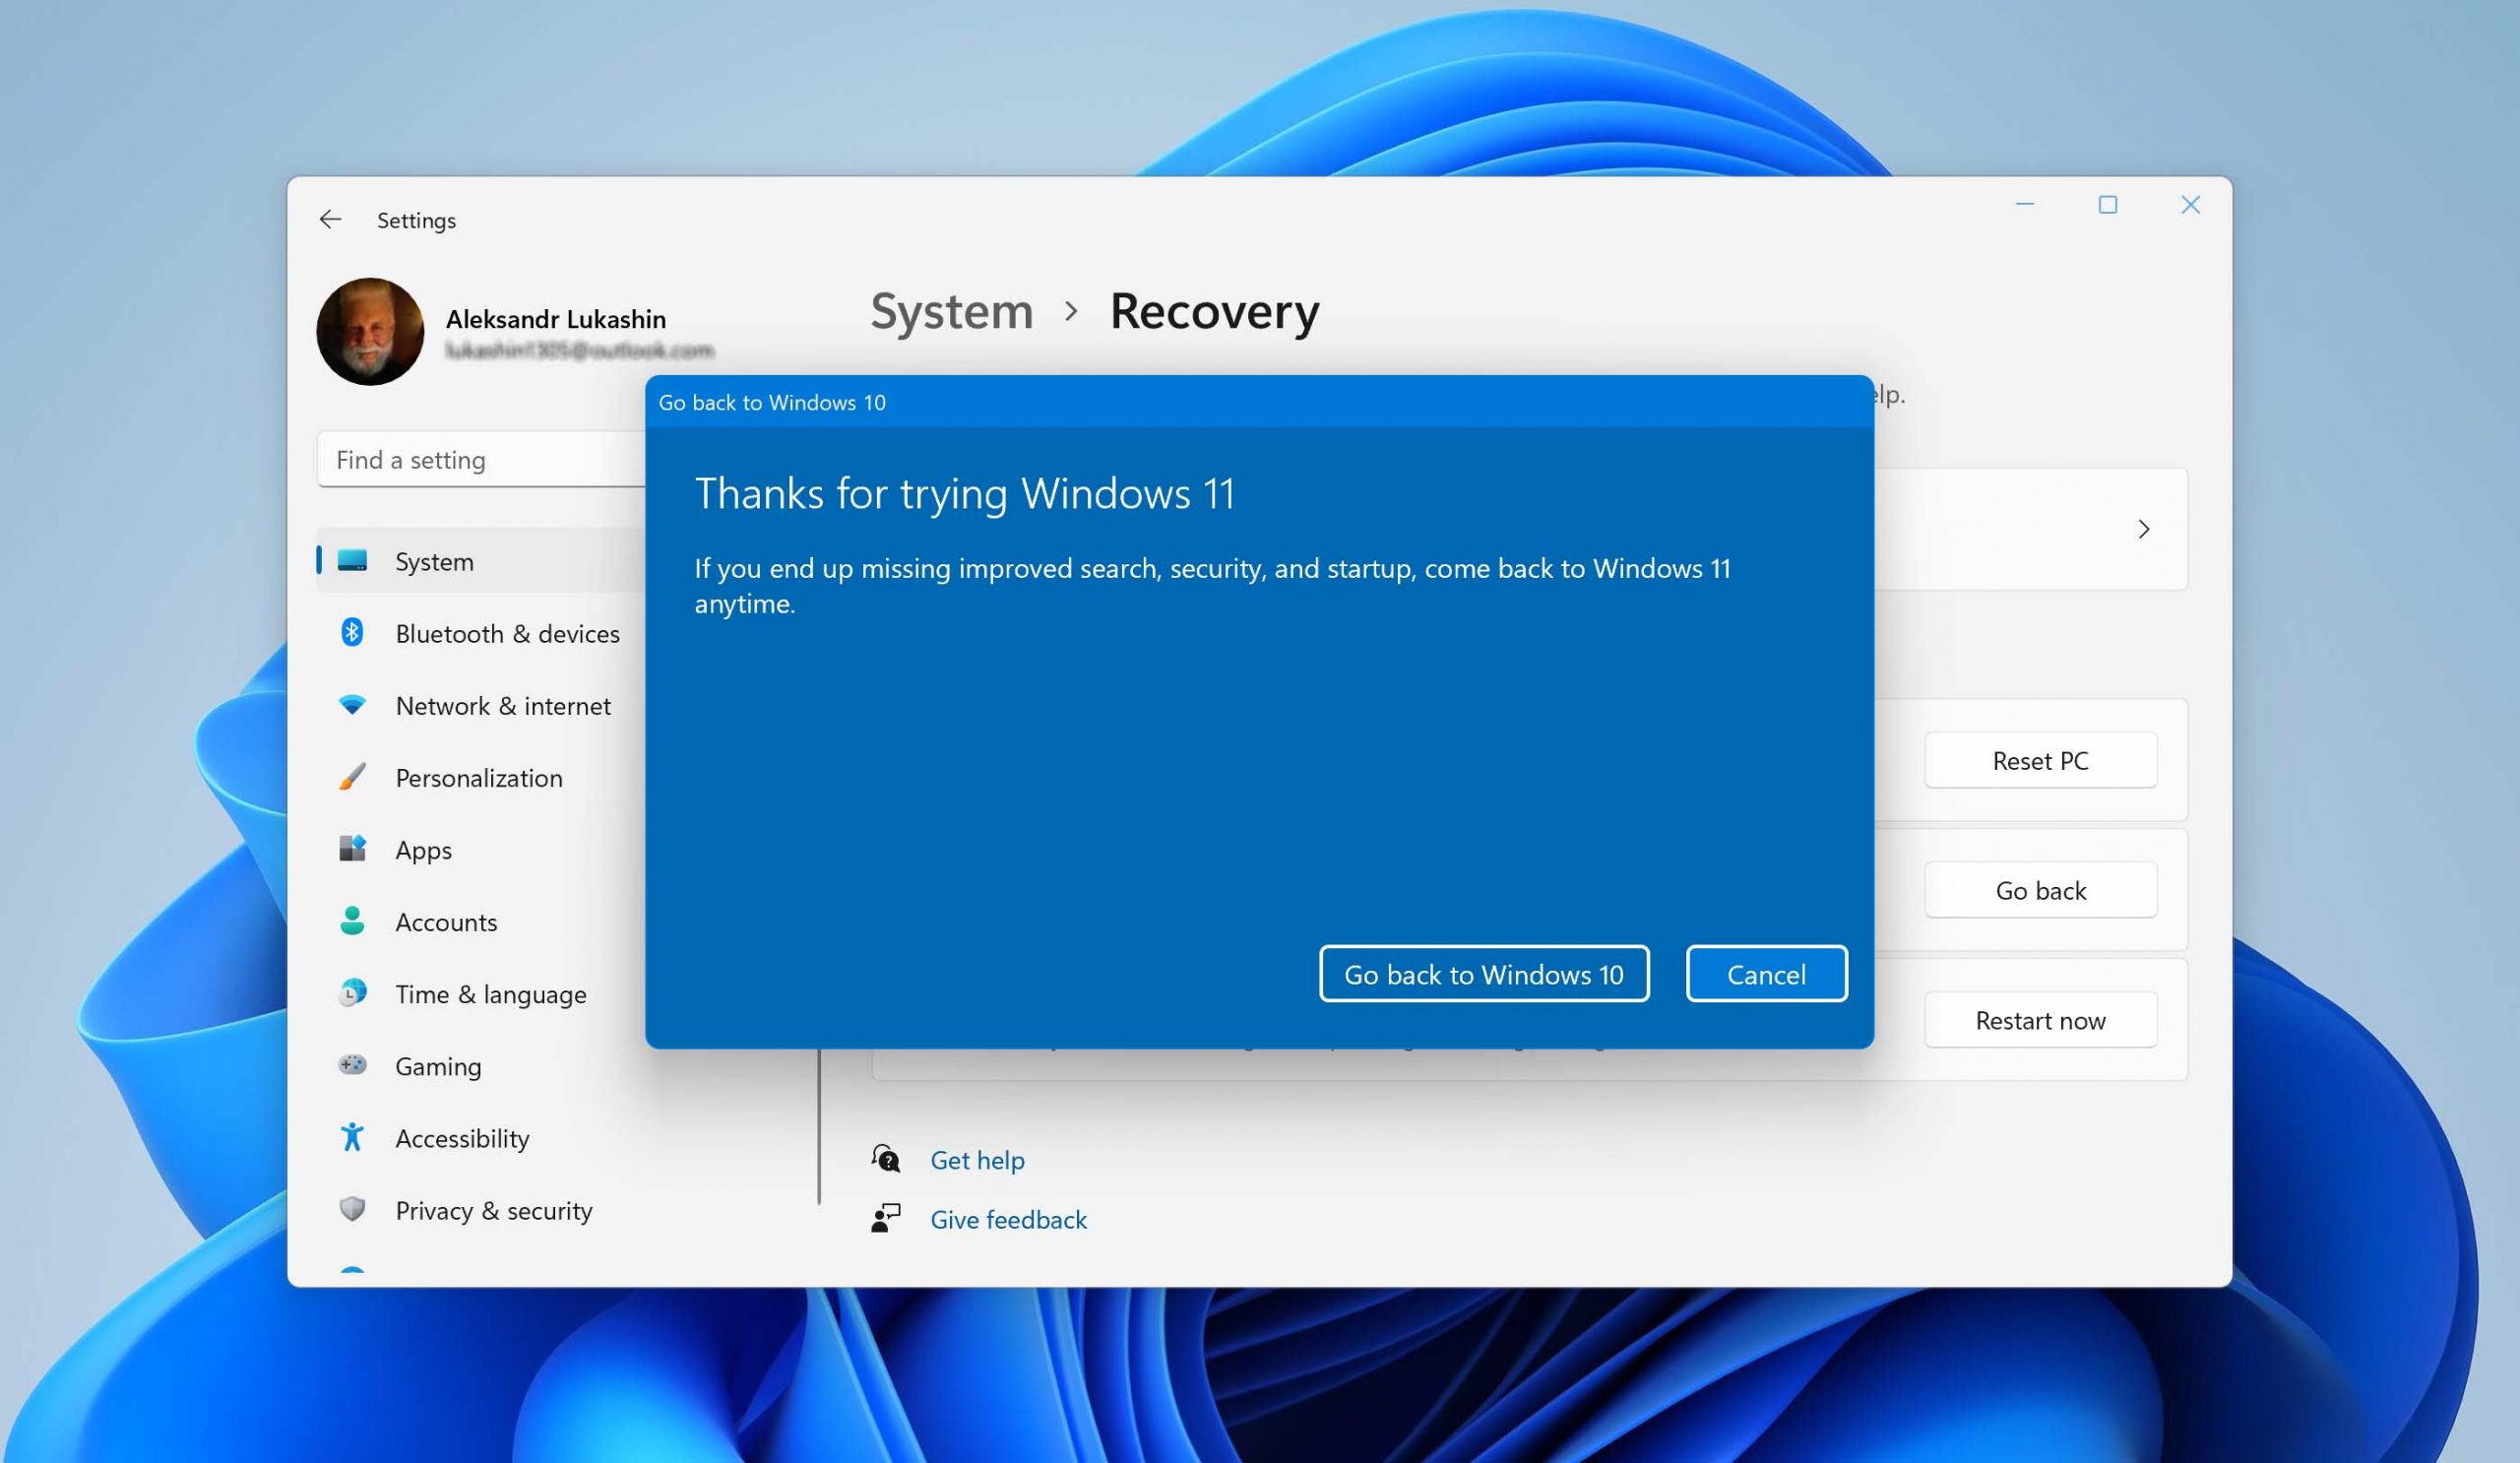Click the Personalization paintbrush icon

point(352,776)
